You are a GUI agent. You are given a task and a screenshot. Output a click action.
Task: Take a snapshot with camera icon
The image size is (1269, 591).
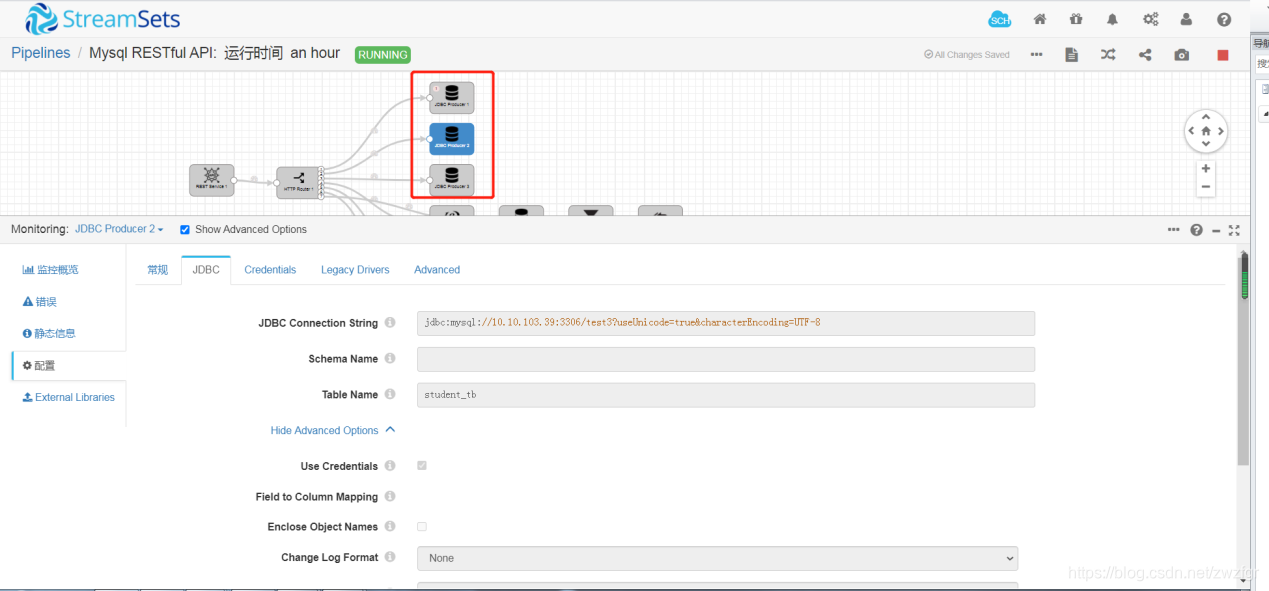click(x=1182, y=55)
